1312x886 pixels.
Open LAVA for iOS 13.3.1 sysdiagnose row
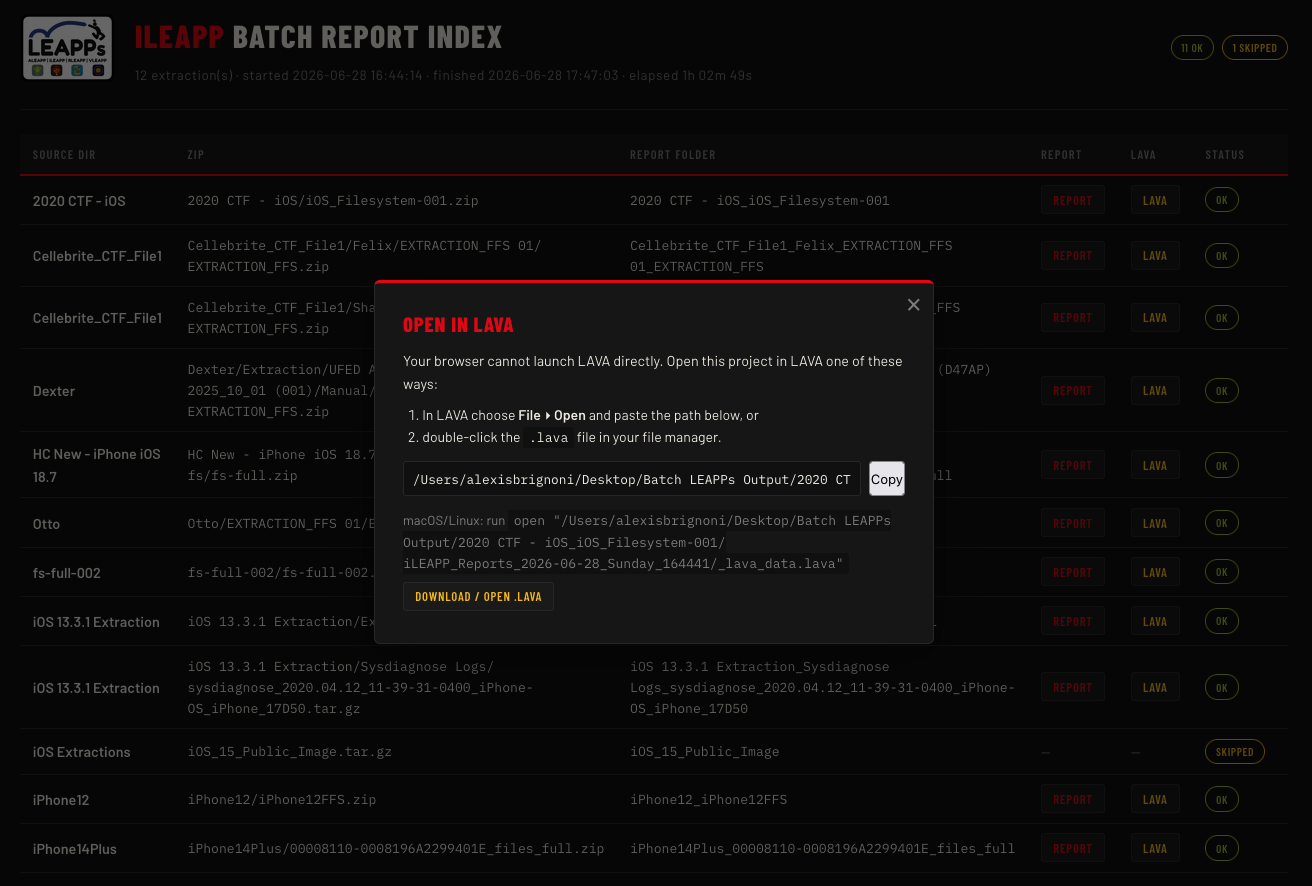(1155, 687)
